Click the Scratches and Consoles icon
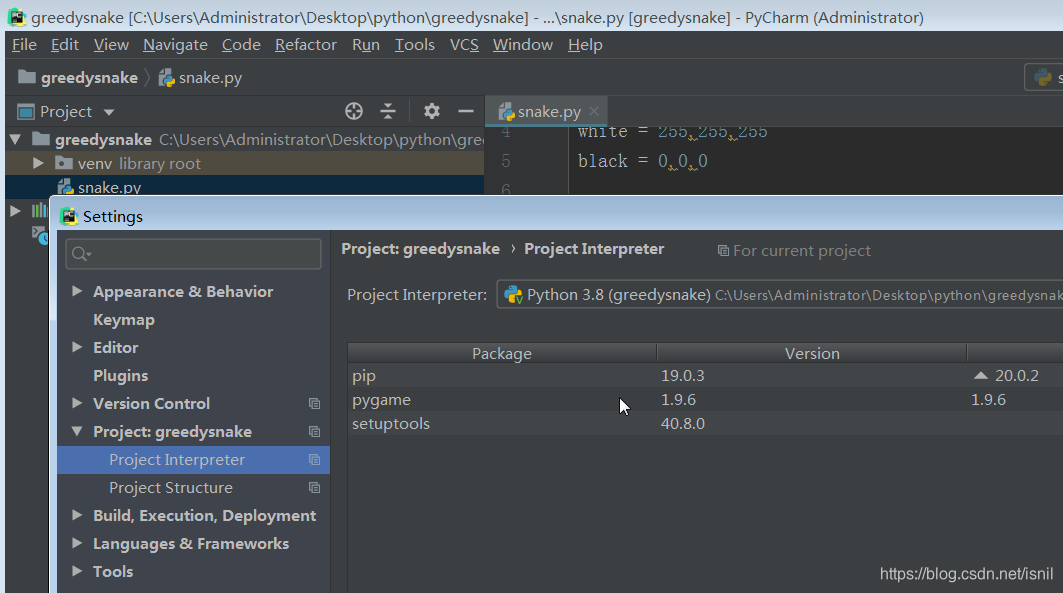1063x593 pixels. pos(40,235)
